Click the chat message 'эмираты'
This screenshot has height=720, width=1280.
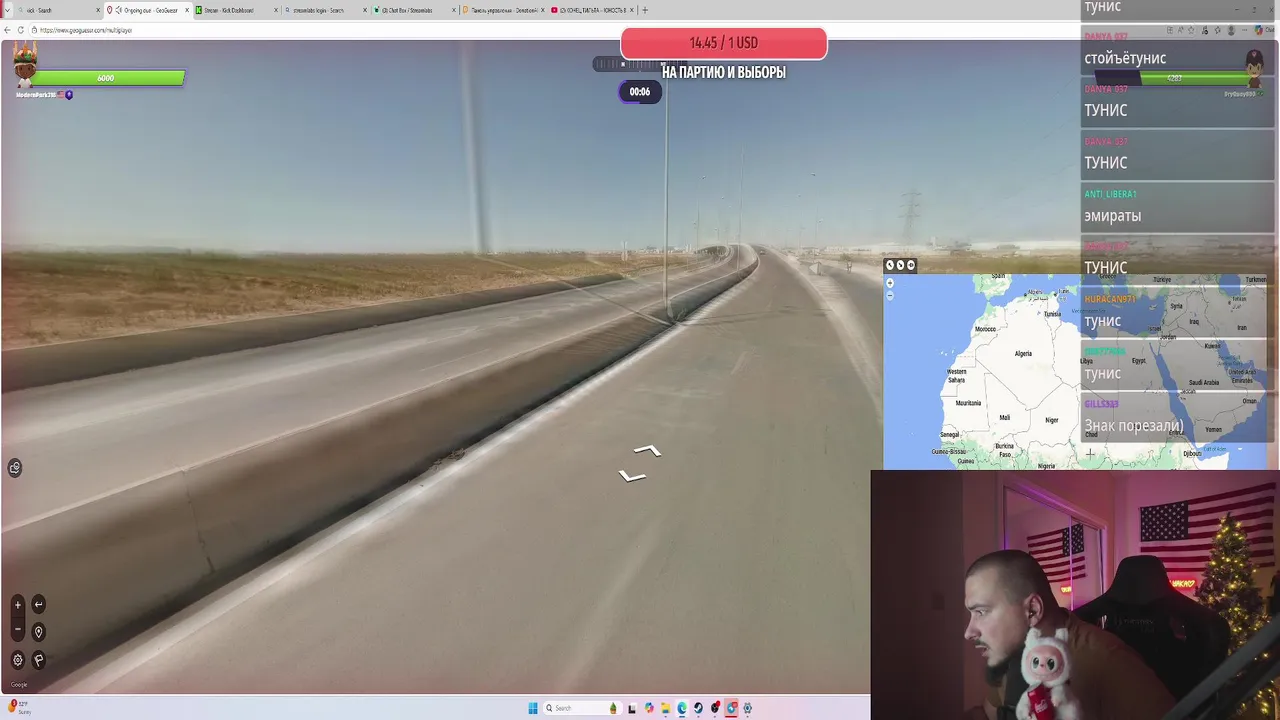point(1112,215)
